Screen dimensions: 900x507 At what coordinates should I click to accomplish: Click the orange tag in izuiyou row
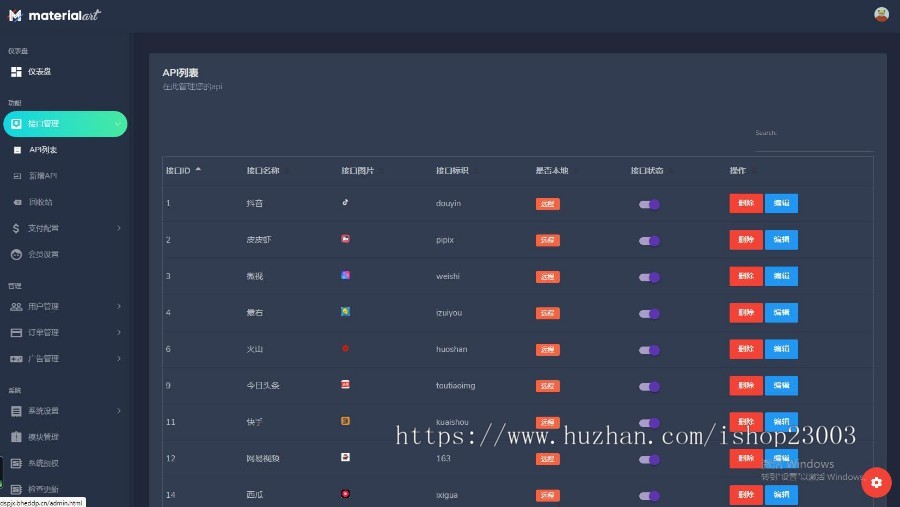coord(548,313)
